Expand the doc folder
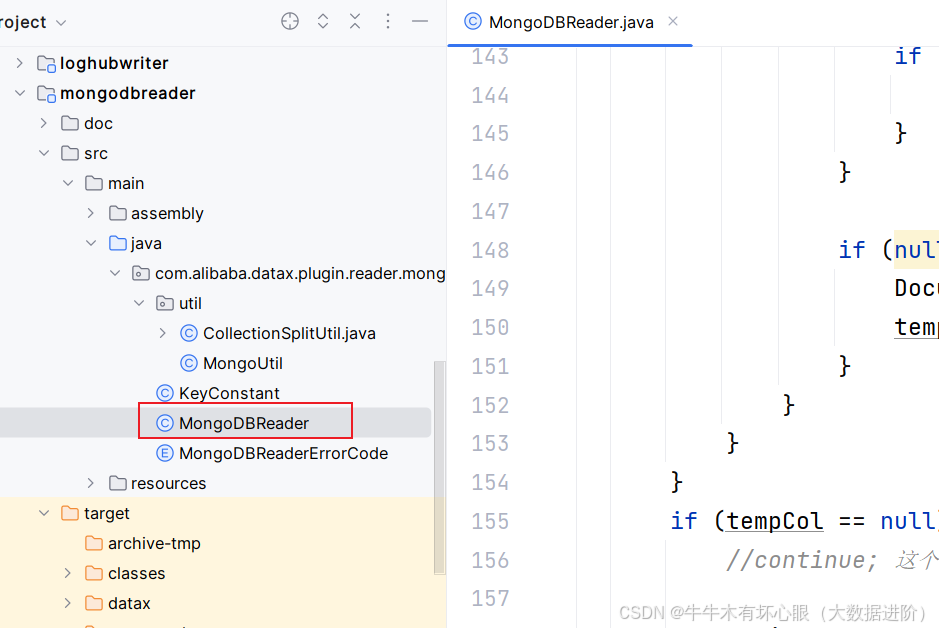The height and width of the screenshot is (628, 939). tap(43, 123)
